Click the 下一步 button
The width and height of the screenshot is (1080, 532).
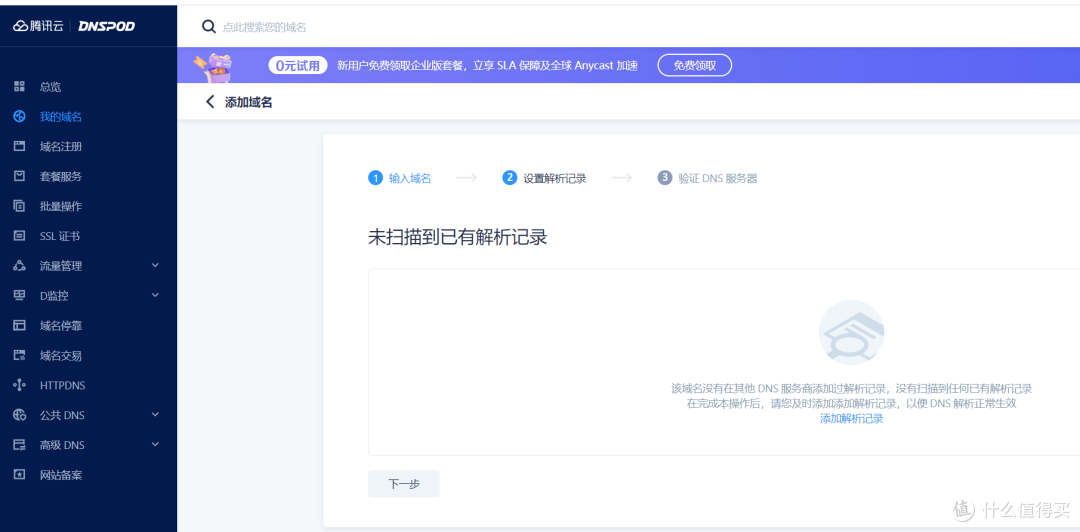click(x=404, y=484)
